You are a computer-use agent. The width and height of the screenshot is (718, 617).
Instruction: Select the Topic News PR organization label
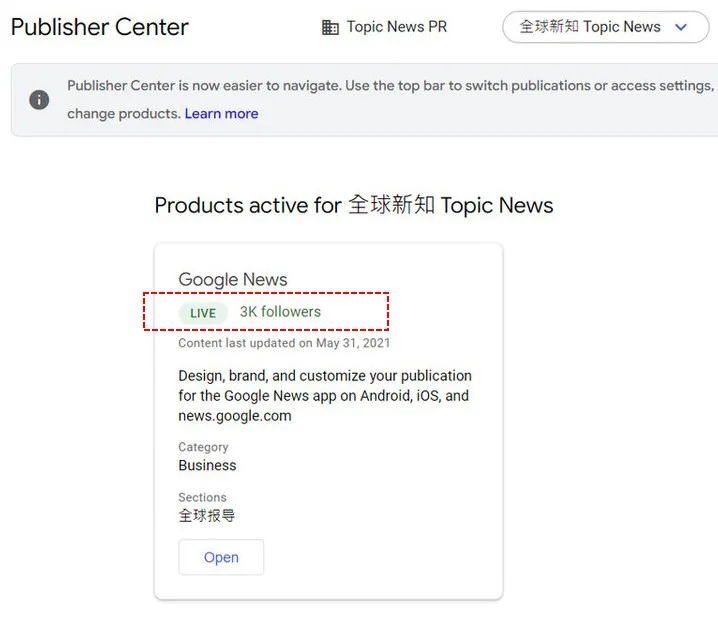coord(396,27)
